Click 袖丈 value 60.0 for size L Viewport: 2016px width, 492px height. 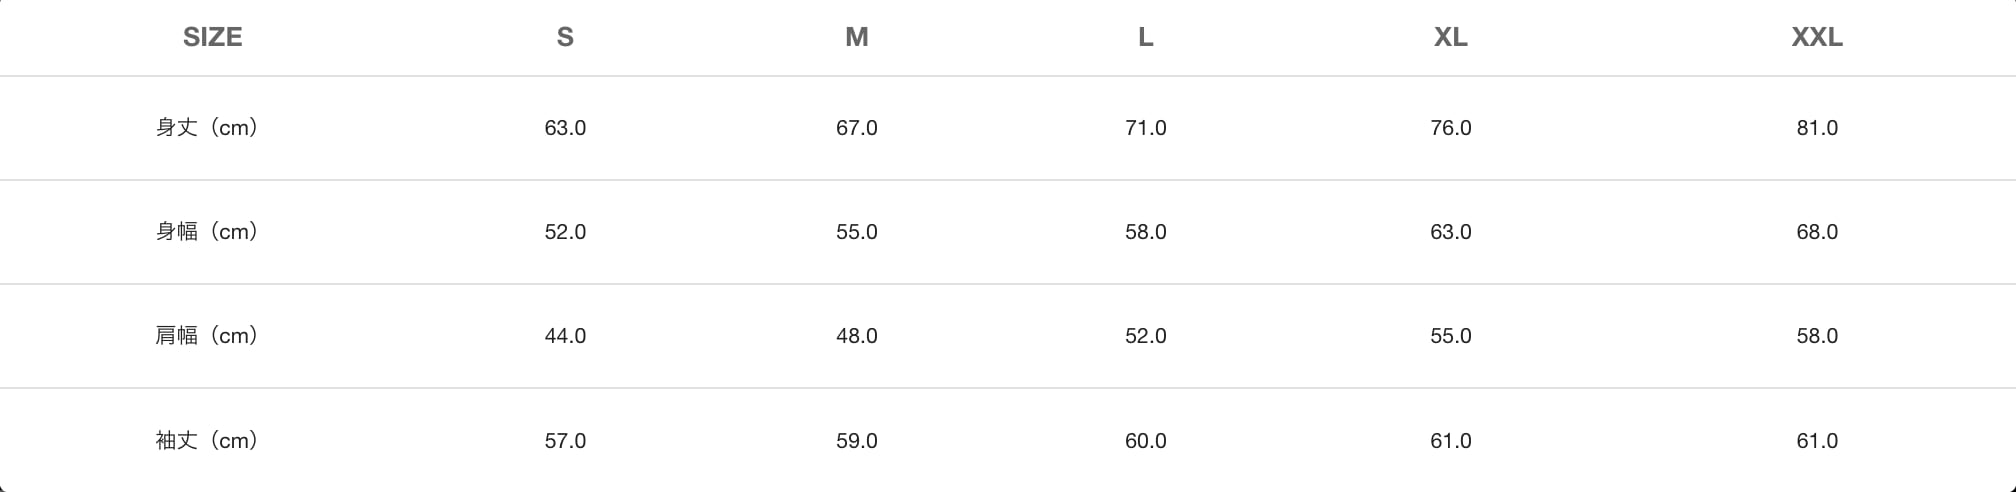coord(1145,441)
